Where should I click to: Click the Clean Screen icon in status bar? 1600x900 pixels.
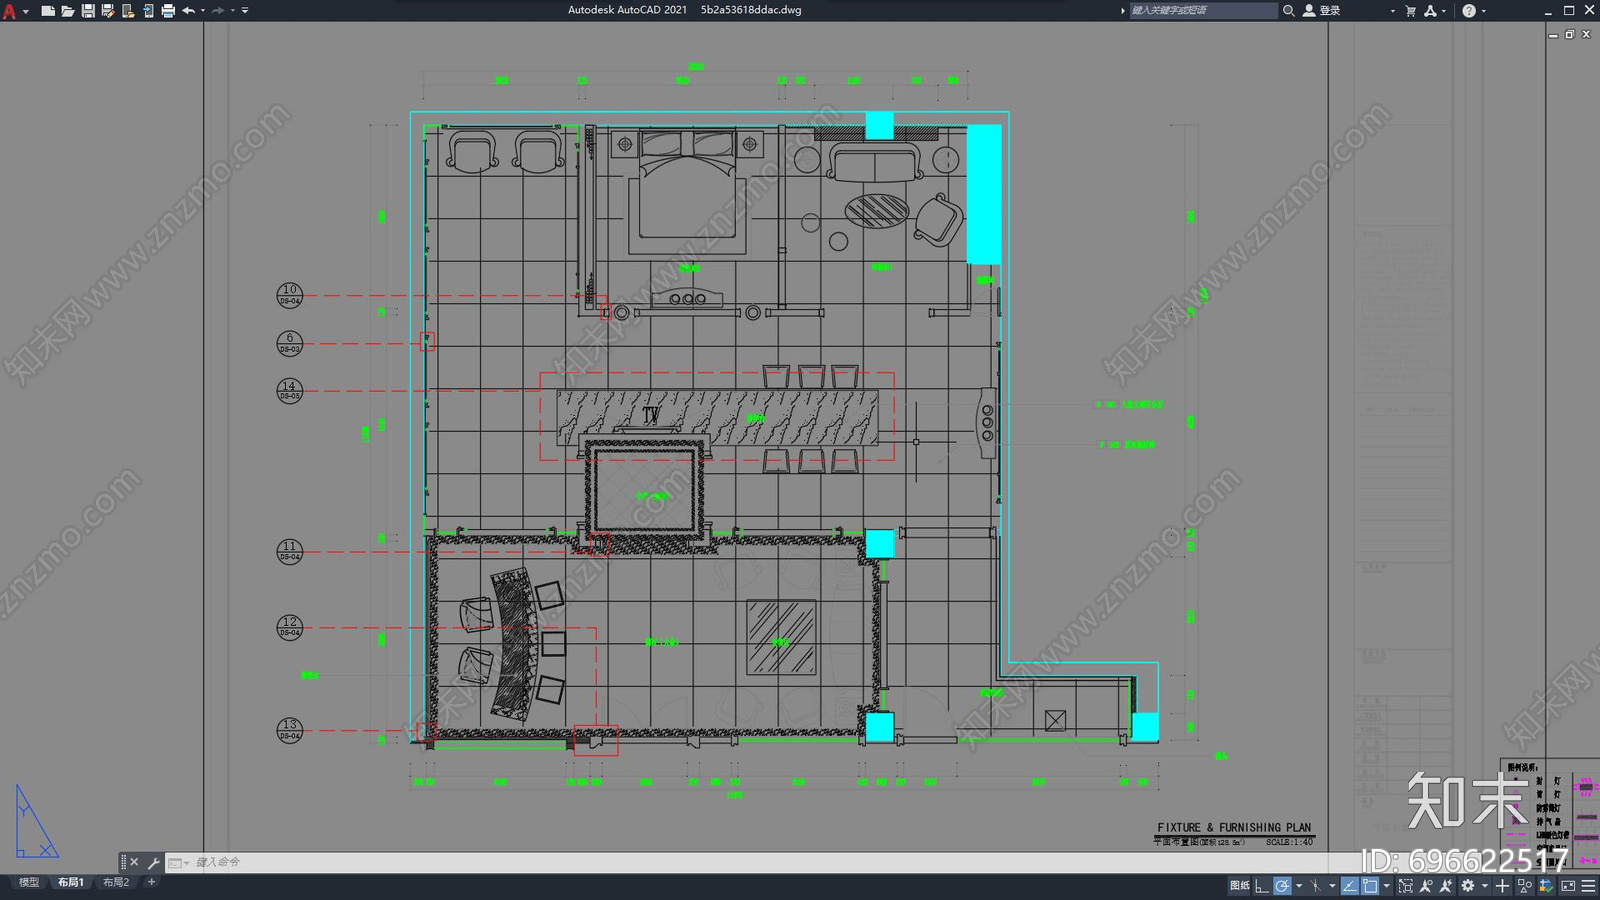[1568, 886]
